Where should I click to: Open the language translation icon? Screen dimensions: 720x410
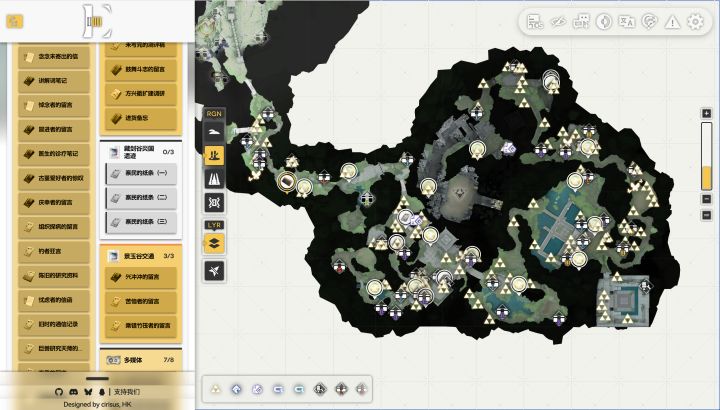tap(627, 22)
